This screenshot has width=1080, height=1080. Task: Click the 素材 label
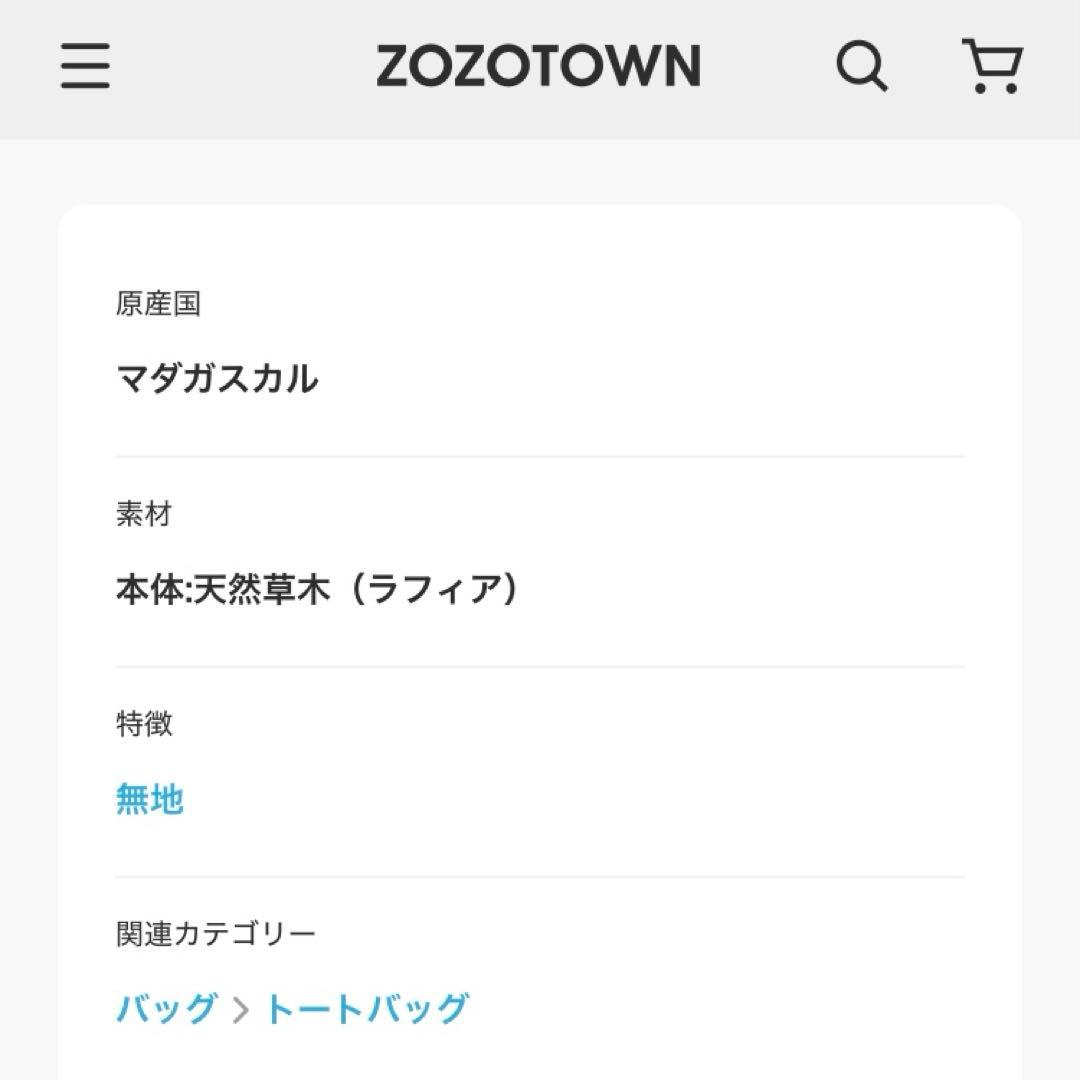coord(144,514)
